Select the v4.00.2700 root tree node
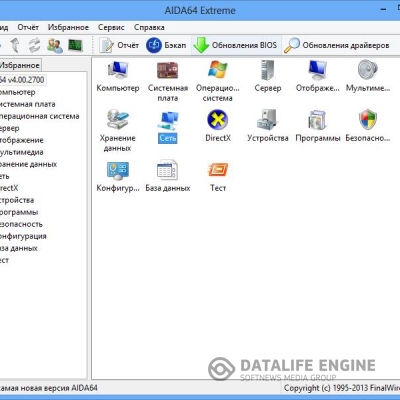 point(22,80)
